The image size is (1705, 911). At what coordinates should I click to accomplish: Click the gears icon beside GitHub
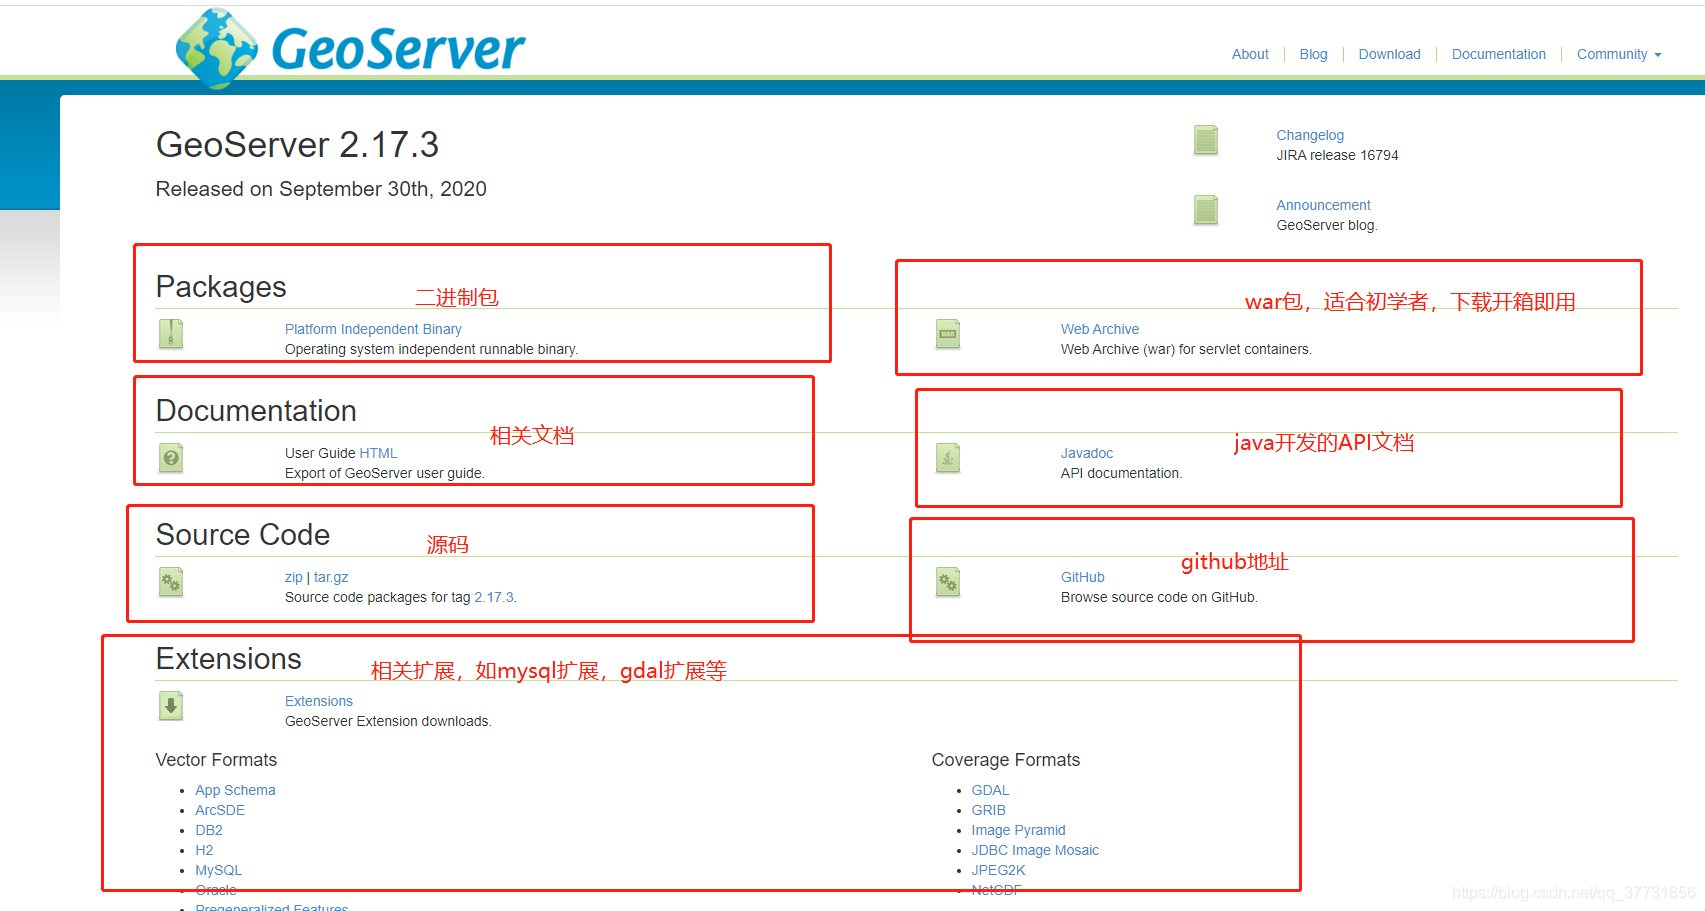point(947,582)
